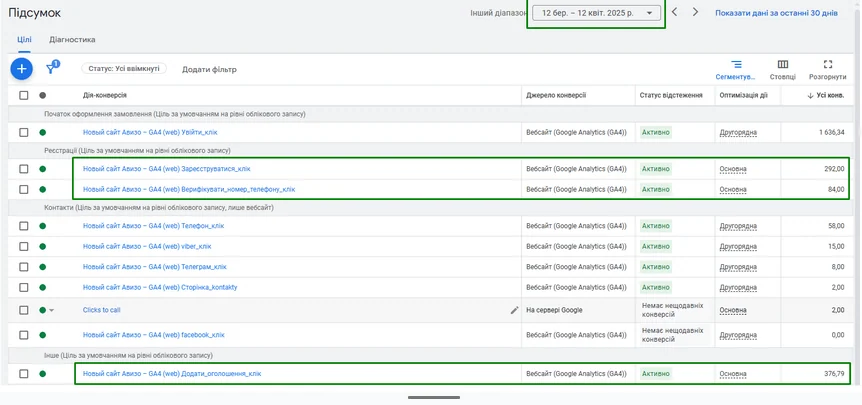Click the pencil edit icon for Clicks to call
The height and width of the screenshot is (405, 862).
[x=514, y=310]
